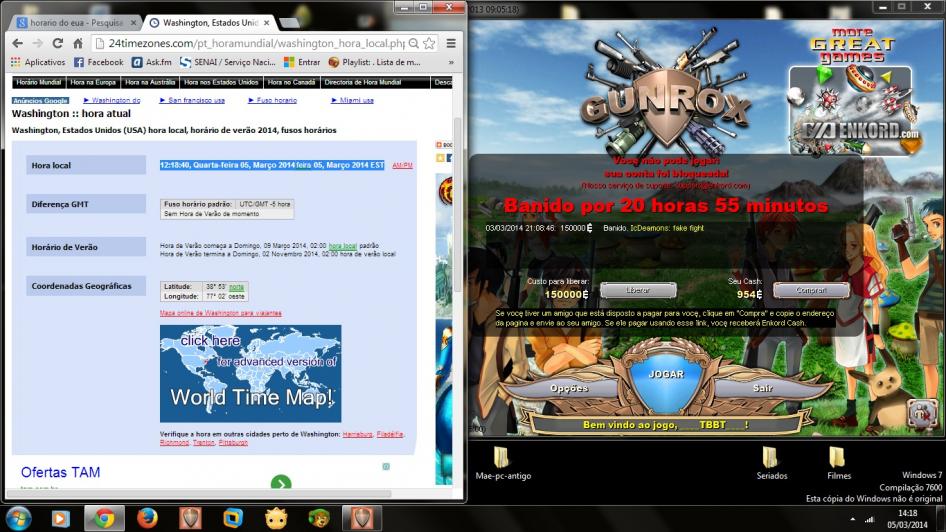
Task: Click the AM/PM link
Action: [x=402, y=165]
